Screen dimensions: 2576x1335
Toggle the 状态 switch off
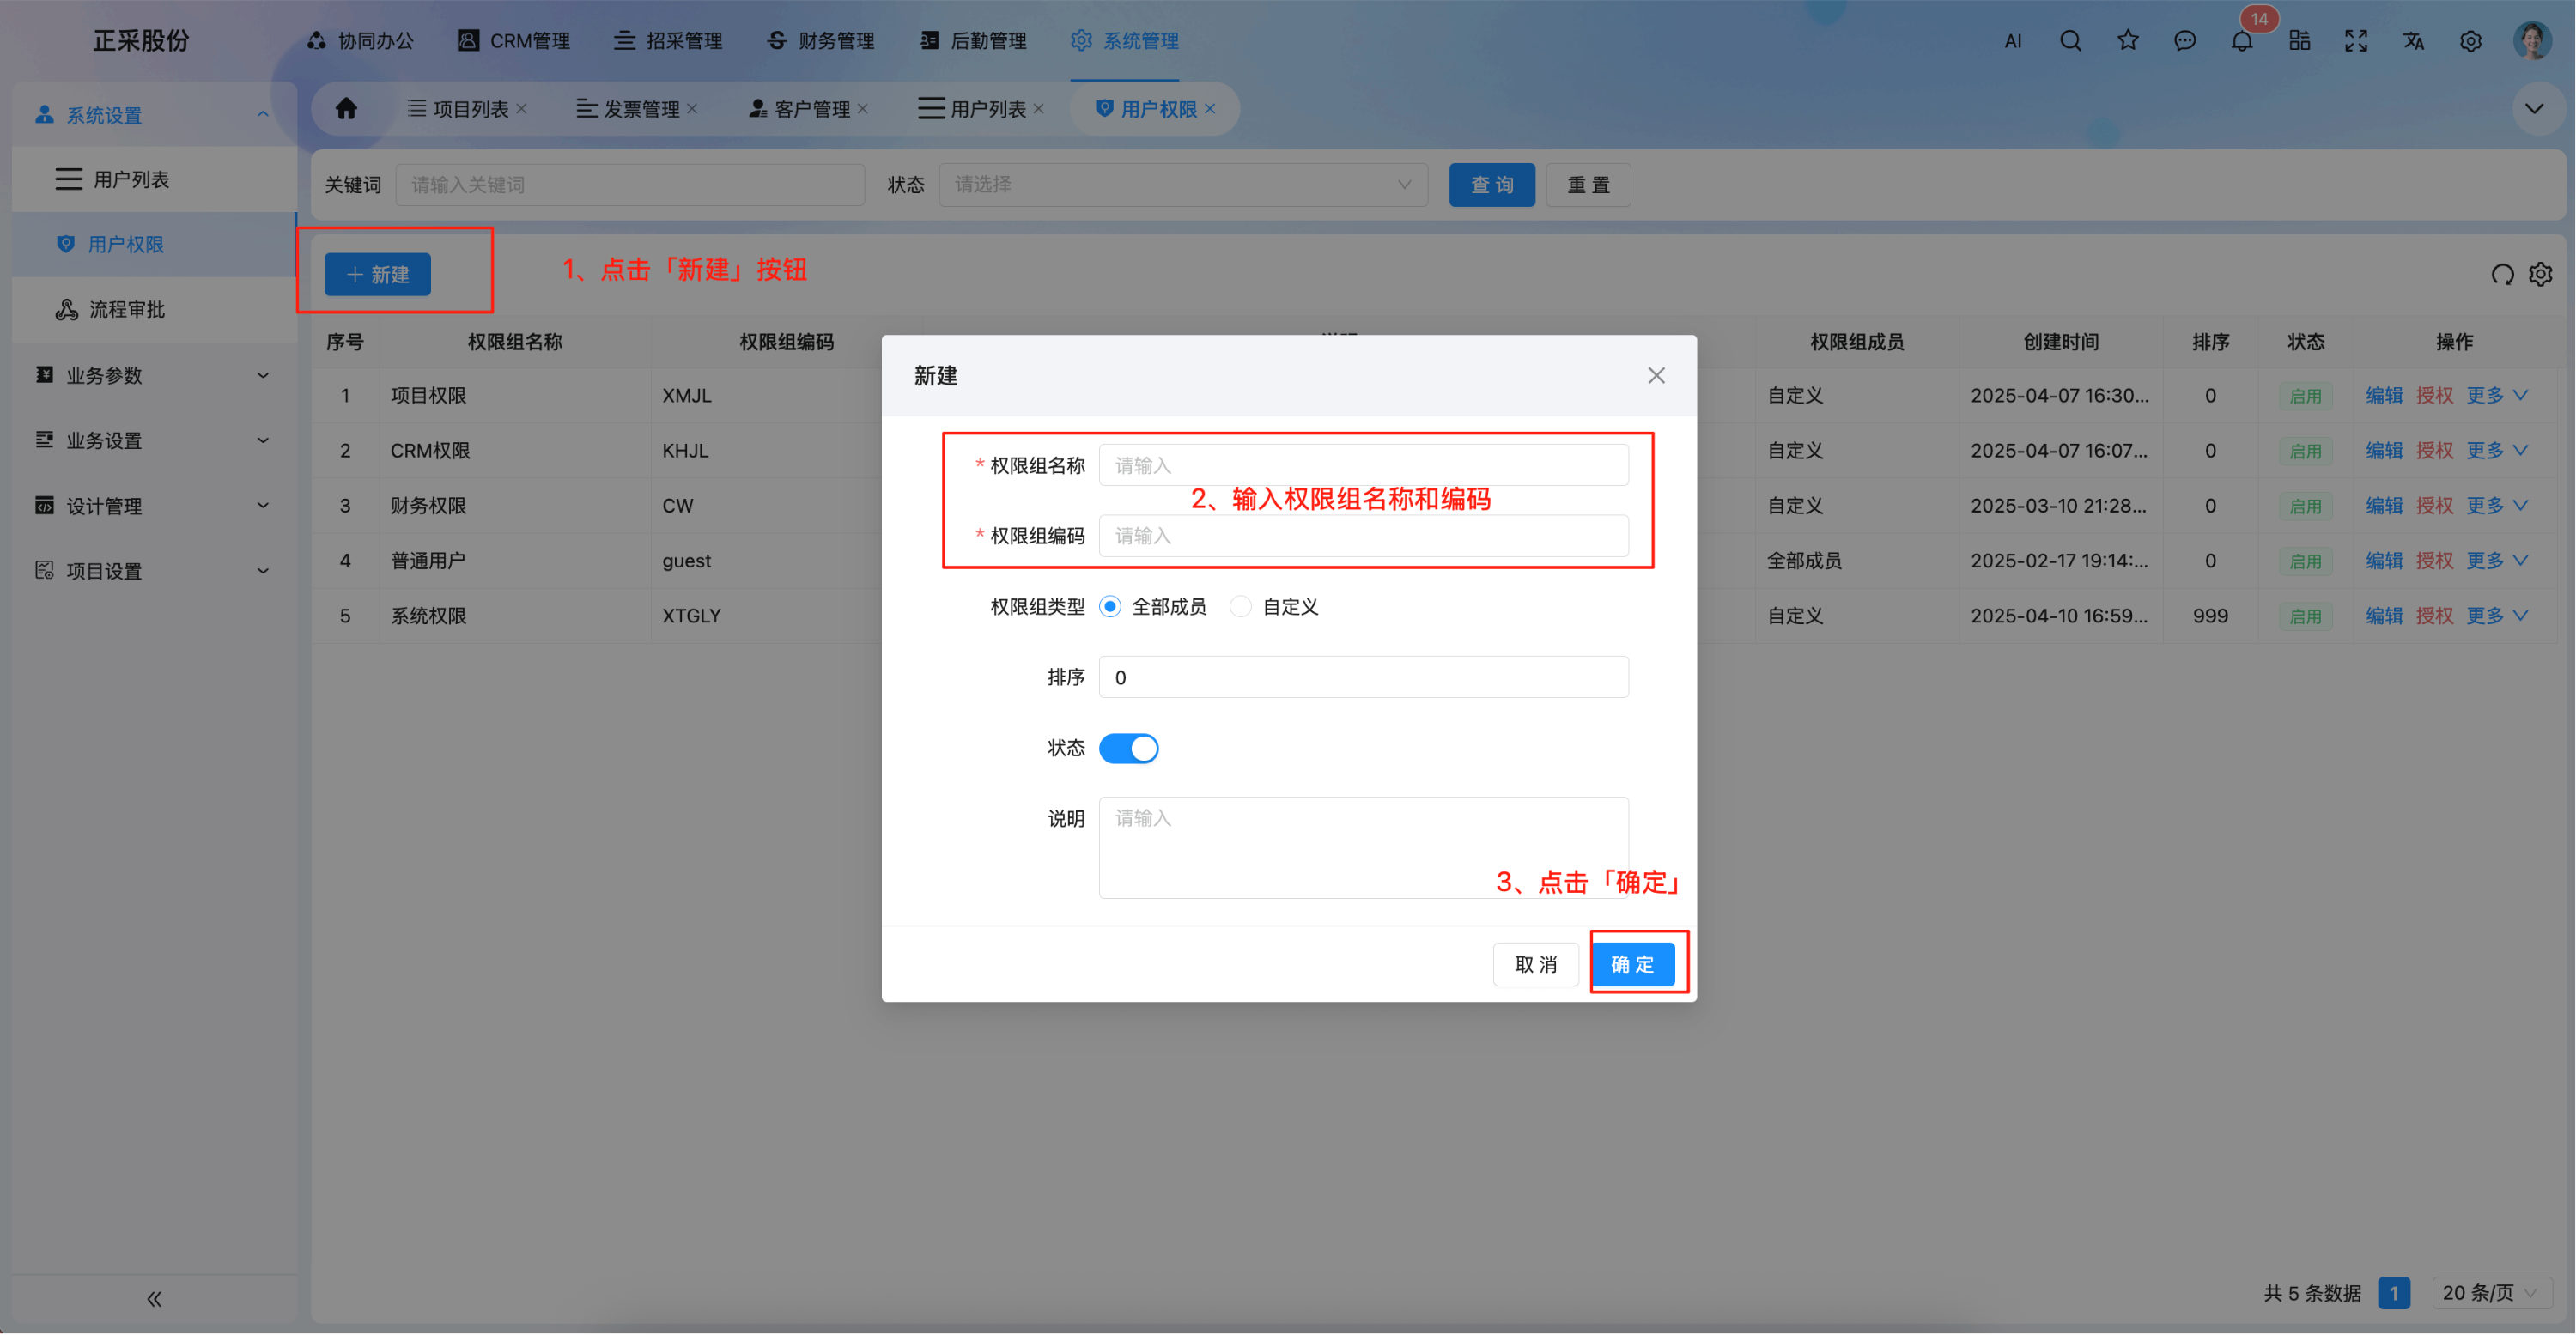coord(1128,748)
